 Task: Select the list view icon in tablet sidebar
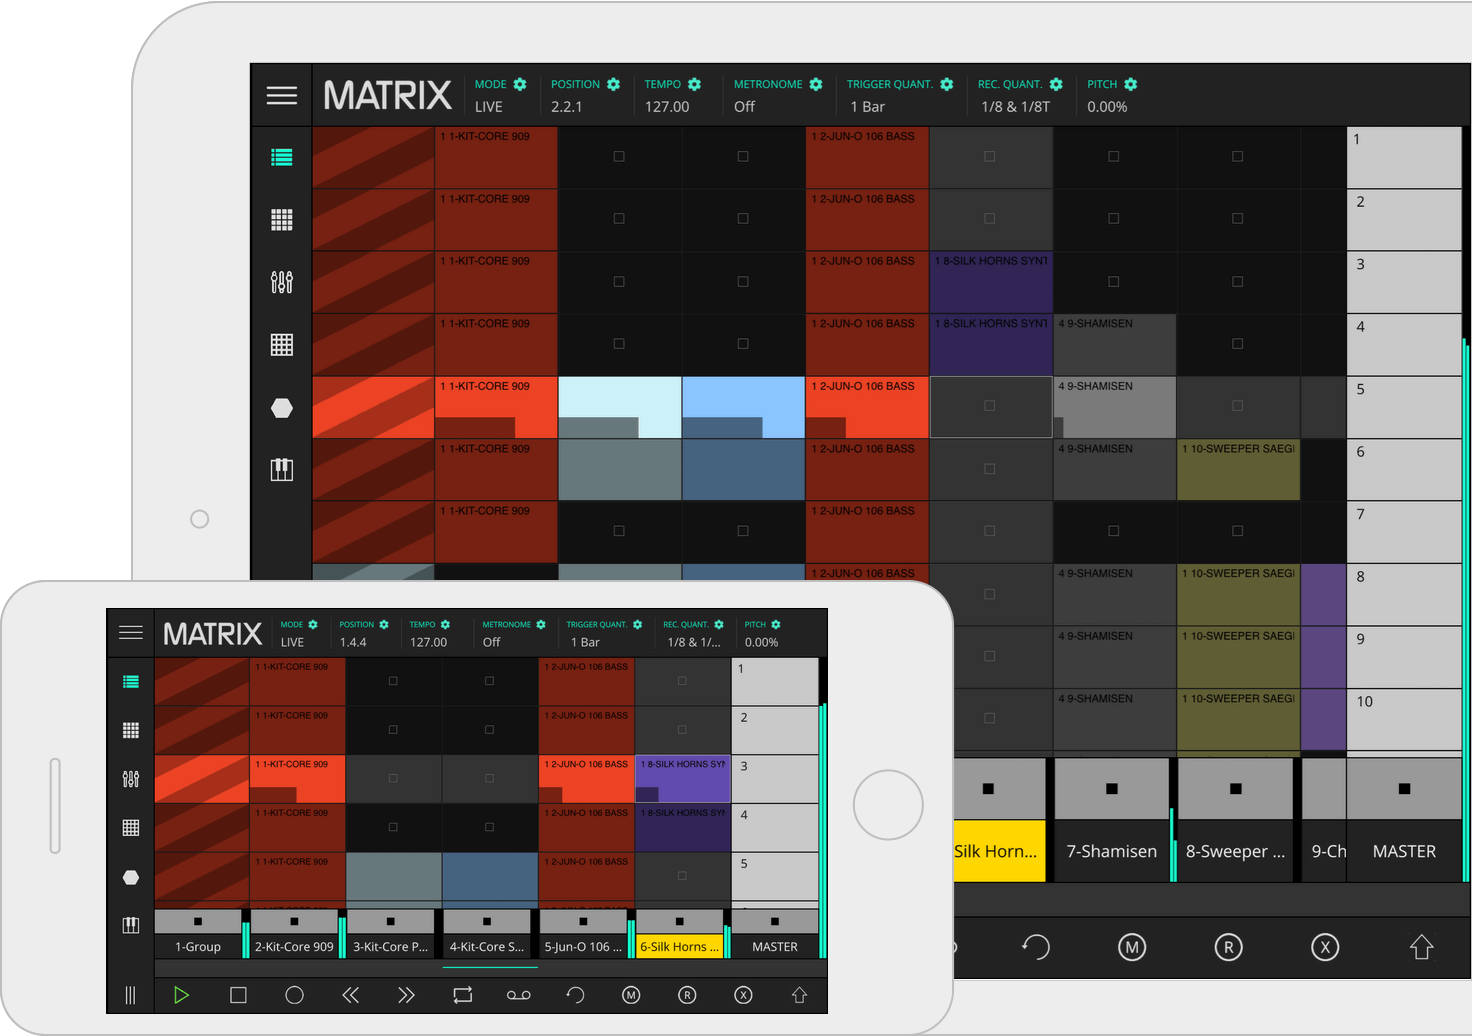(282, 157)
